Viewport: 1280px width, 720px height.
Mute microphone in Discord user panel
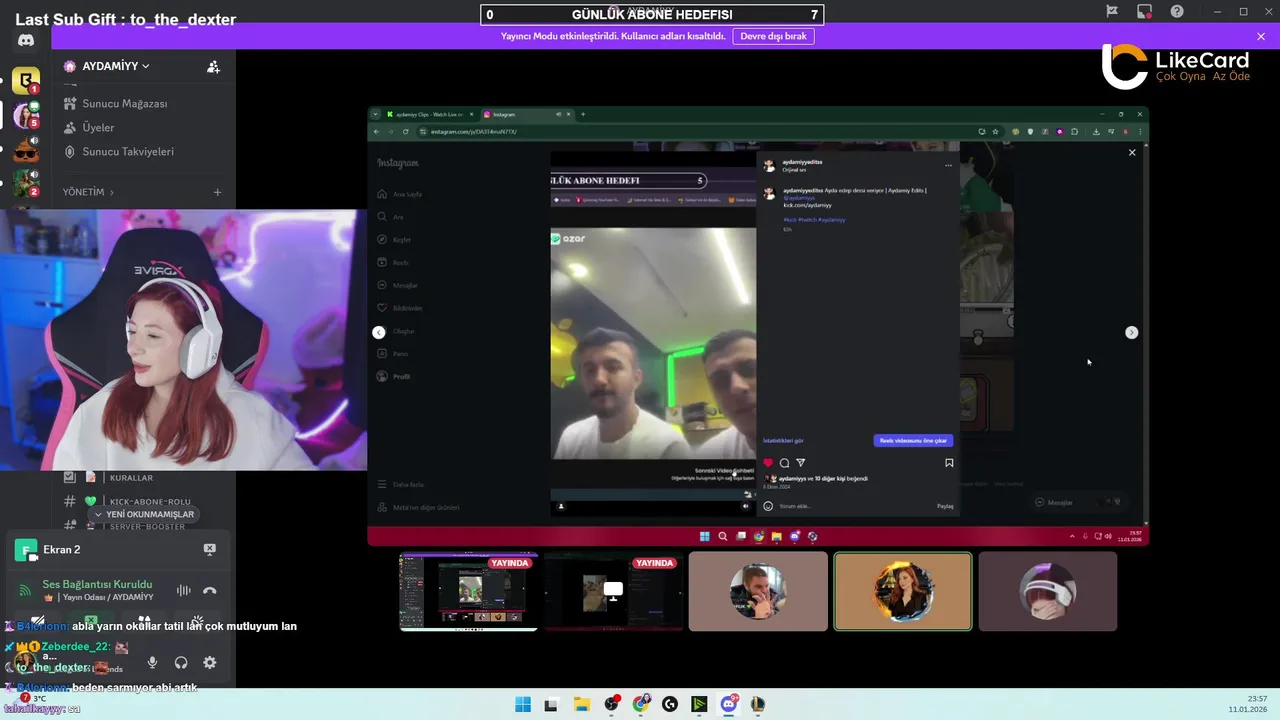[x=152, y=662]
